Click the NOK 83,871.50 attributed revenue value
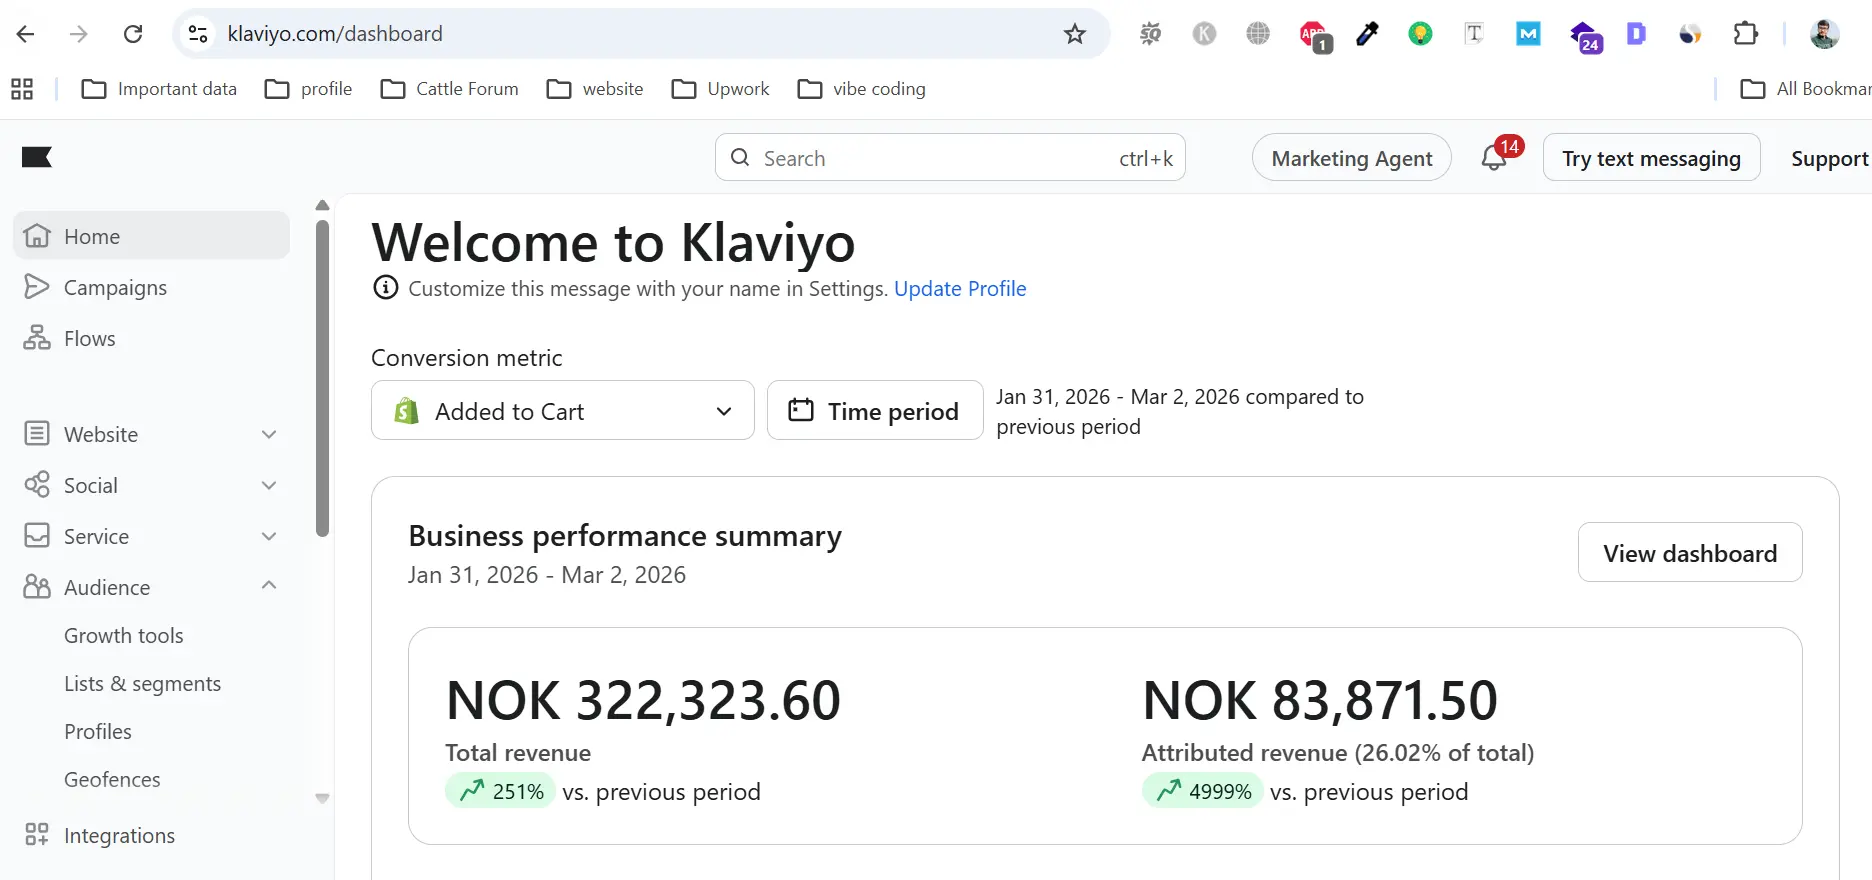Viewport: 1872px width, 880px height. [1320, 700]
